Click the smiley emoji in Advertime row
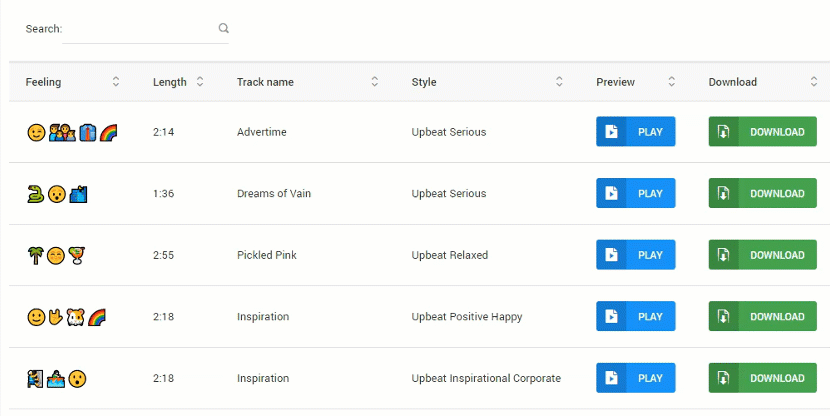This screenshot has height=416, width=830. [x=36, y=132]
